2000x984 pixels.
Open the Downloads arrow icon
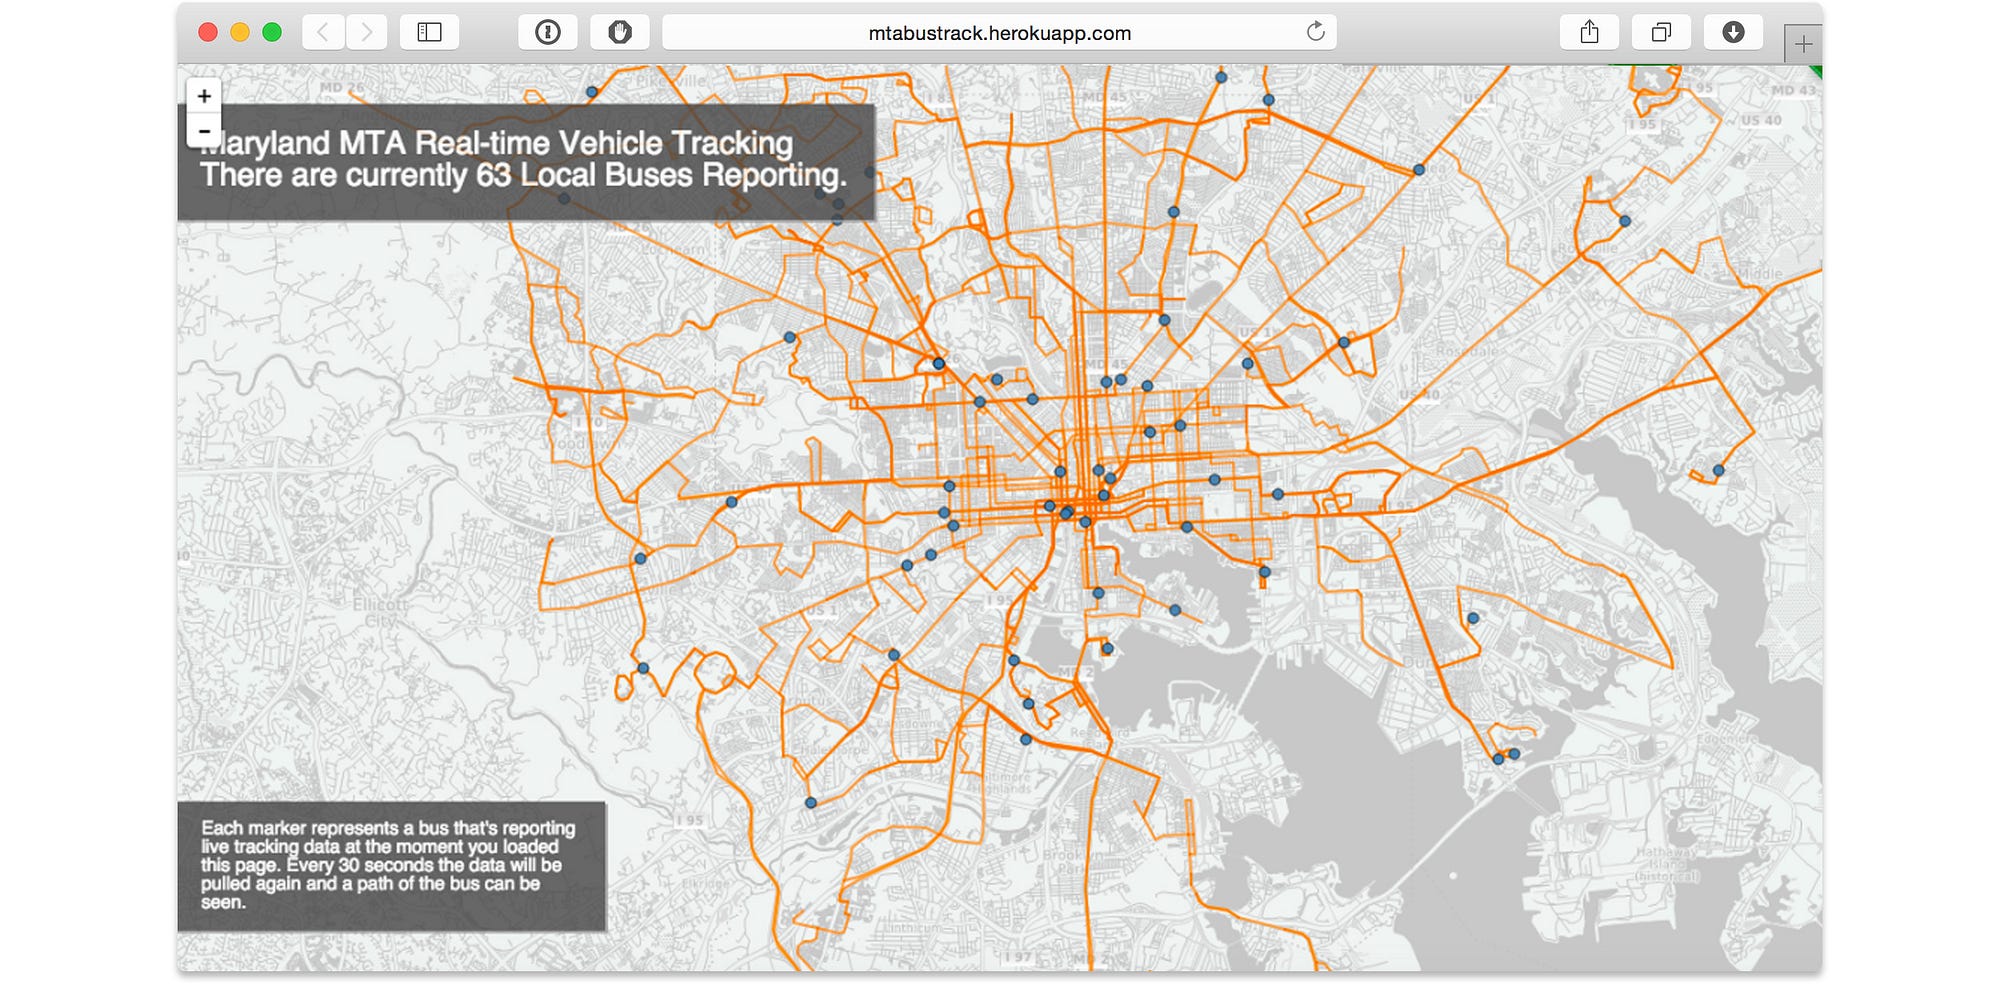pos(1733,32)
